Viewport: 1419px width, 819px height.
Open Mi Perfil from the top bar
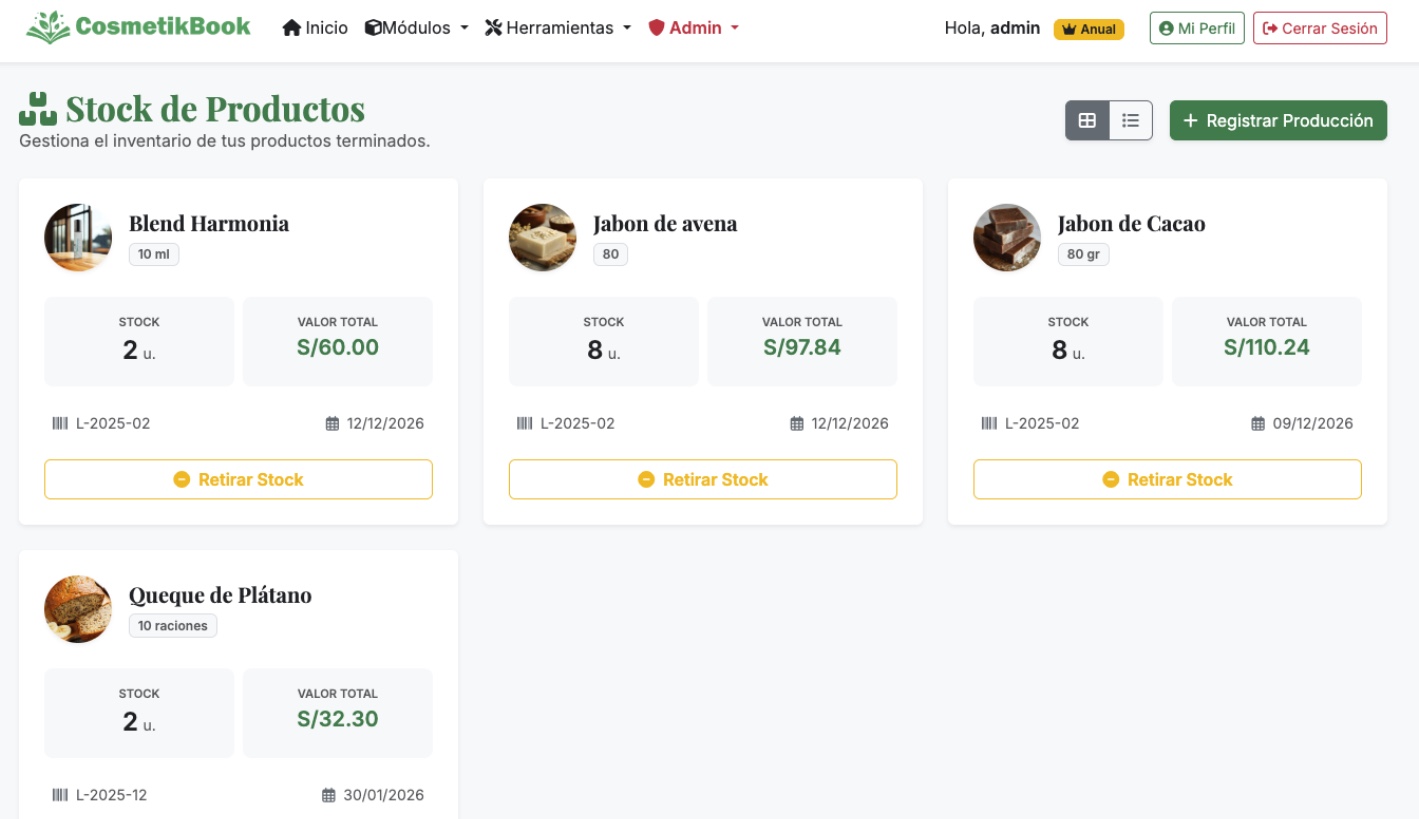[x=1196, y=28]
